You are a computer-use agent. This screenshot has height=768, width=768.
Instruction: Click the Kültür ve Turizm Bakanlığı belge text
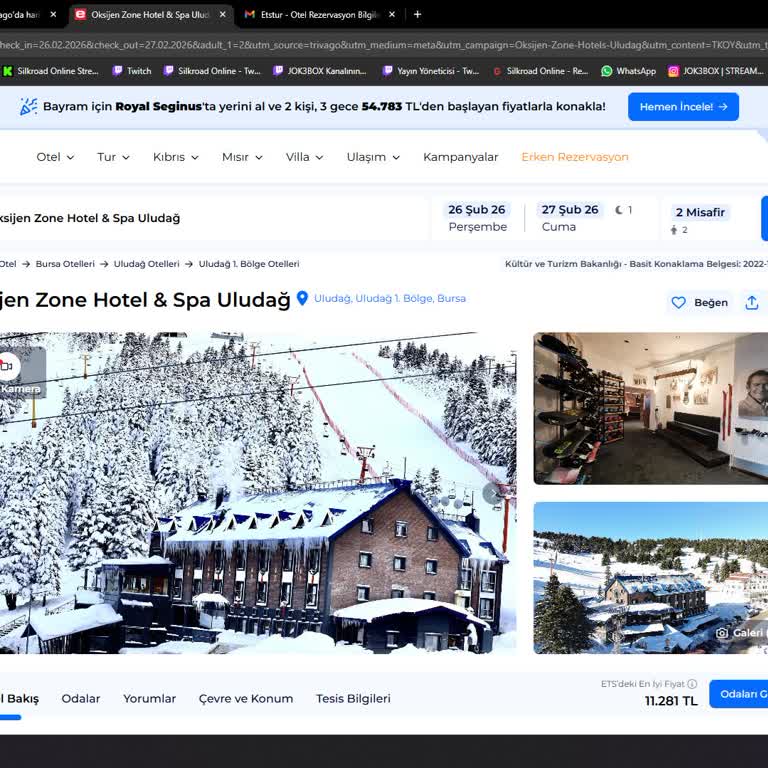[x=636, y=264]
